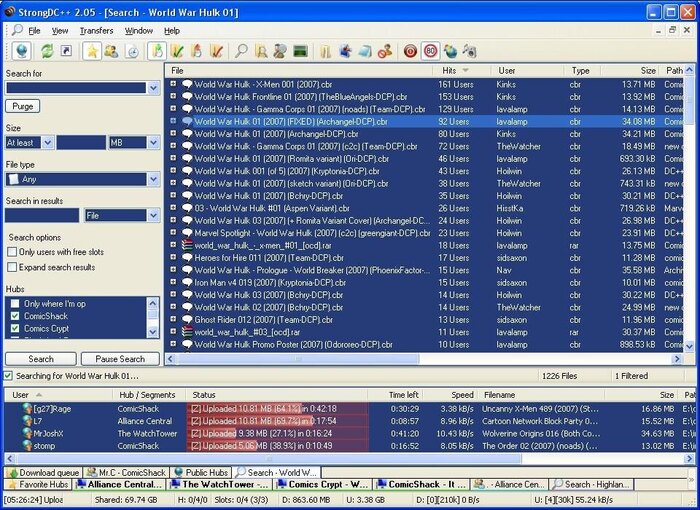Tick Expand search results checkbox

pos(12,267)
